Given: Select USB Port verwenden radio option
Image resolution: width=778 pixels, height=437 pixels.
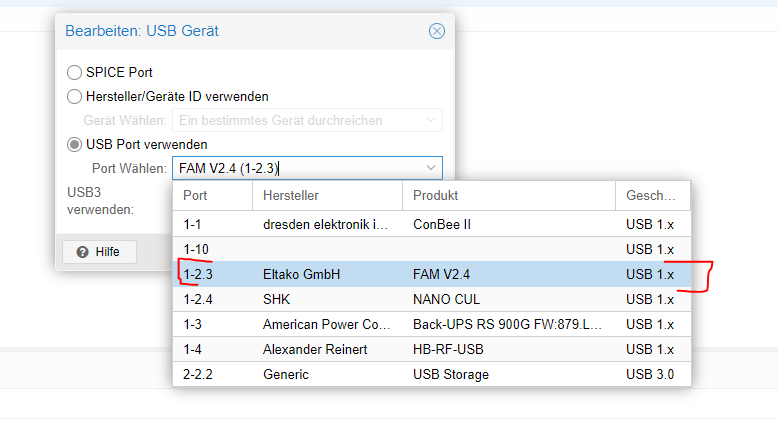Looking at the screenshot, I should pos(75,145).
